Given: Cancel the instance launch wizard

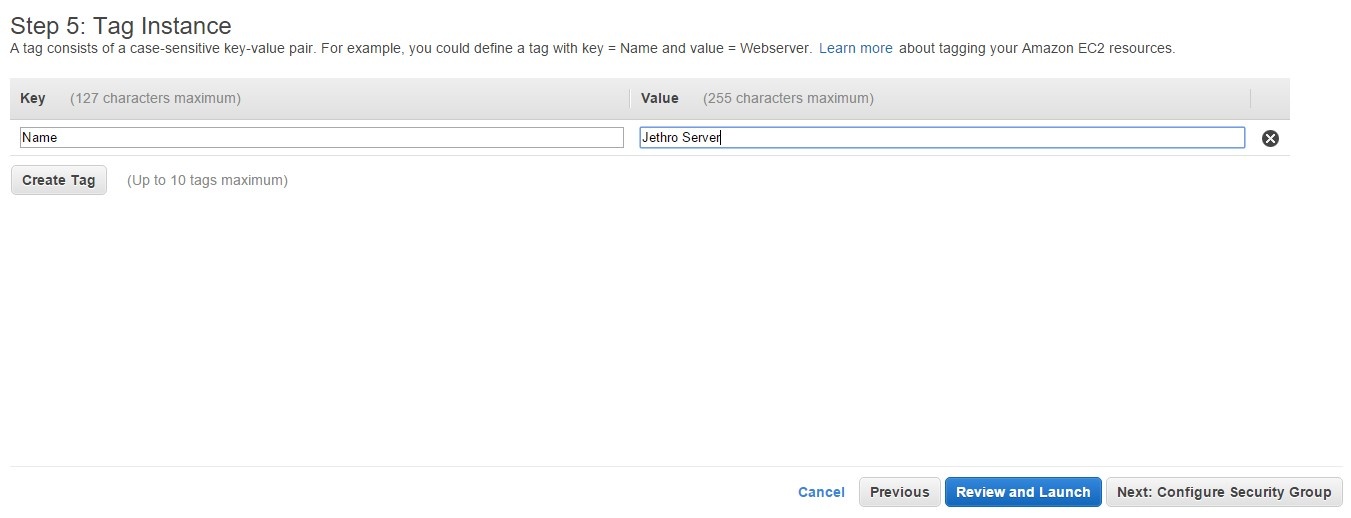Looking at the screenshot, I should (x=821, y=492).
